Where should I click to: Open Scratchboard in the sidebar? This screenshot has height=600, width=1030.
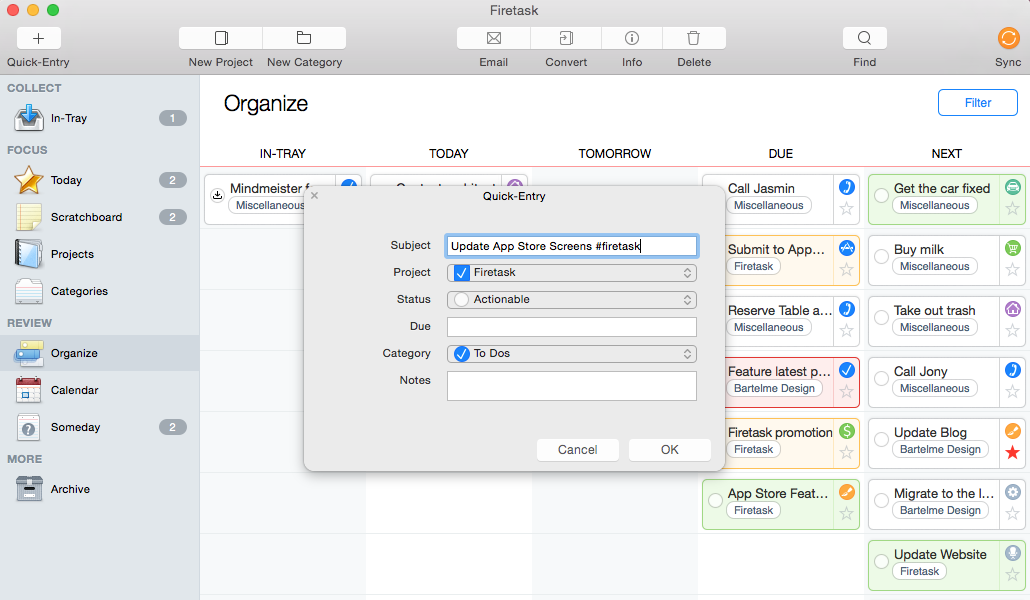point(99,217)
